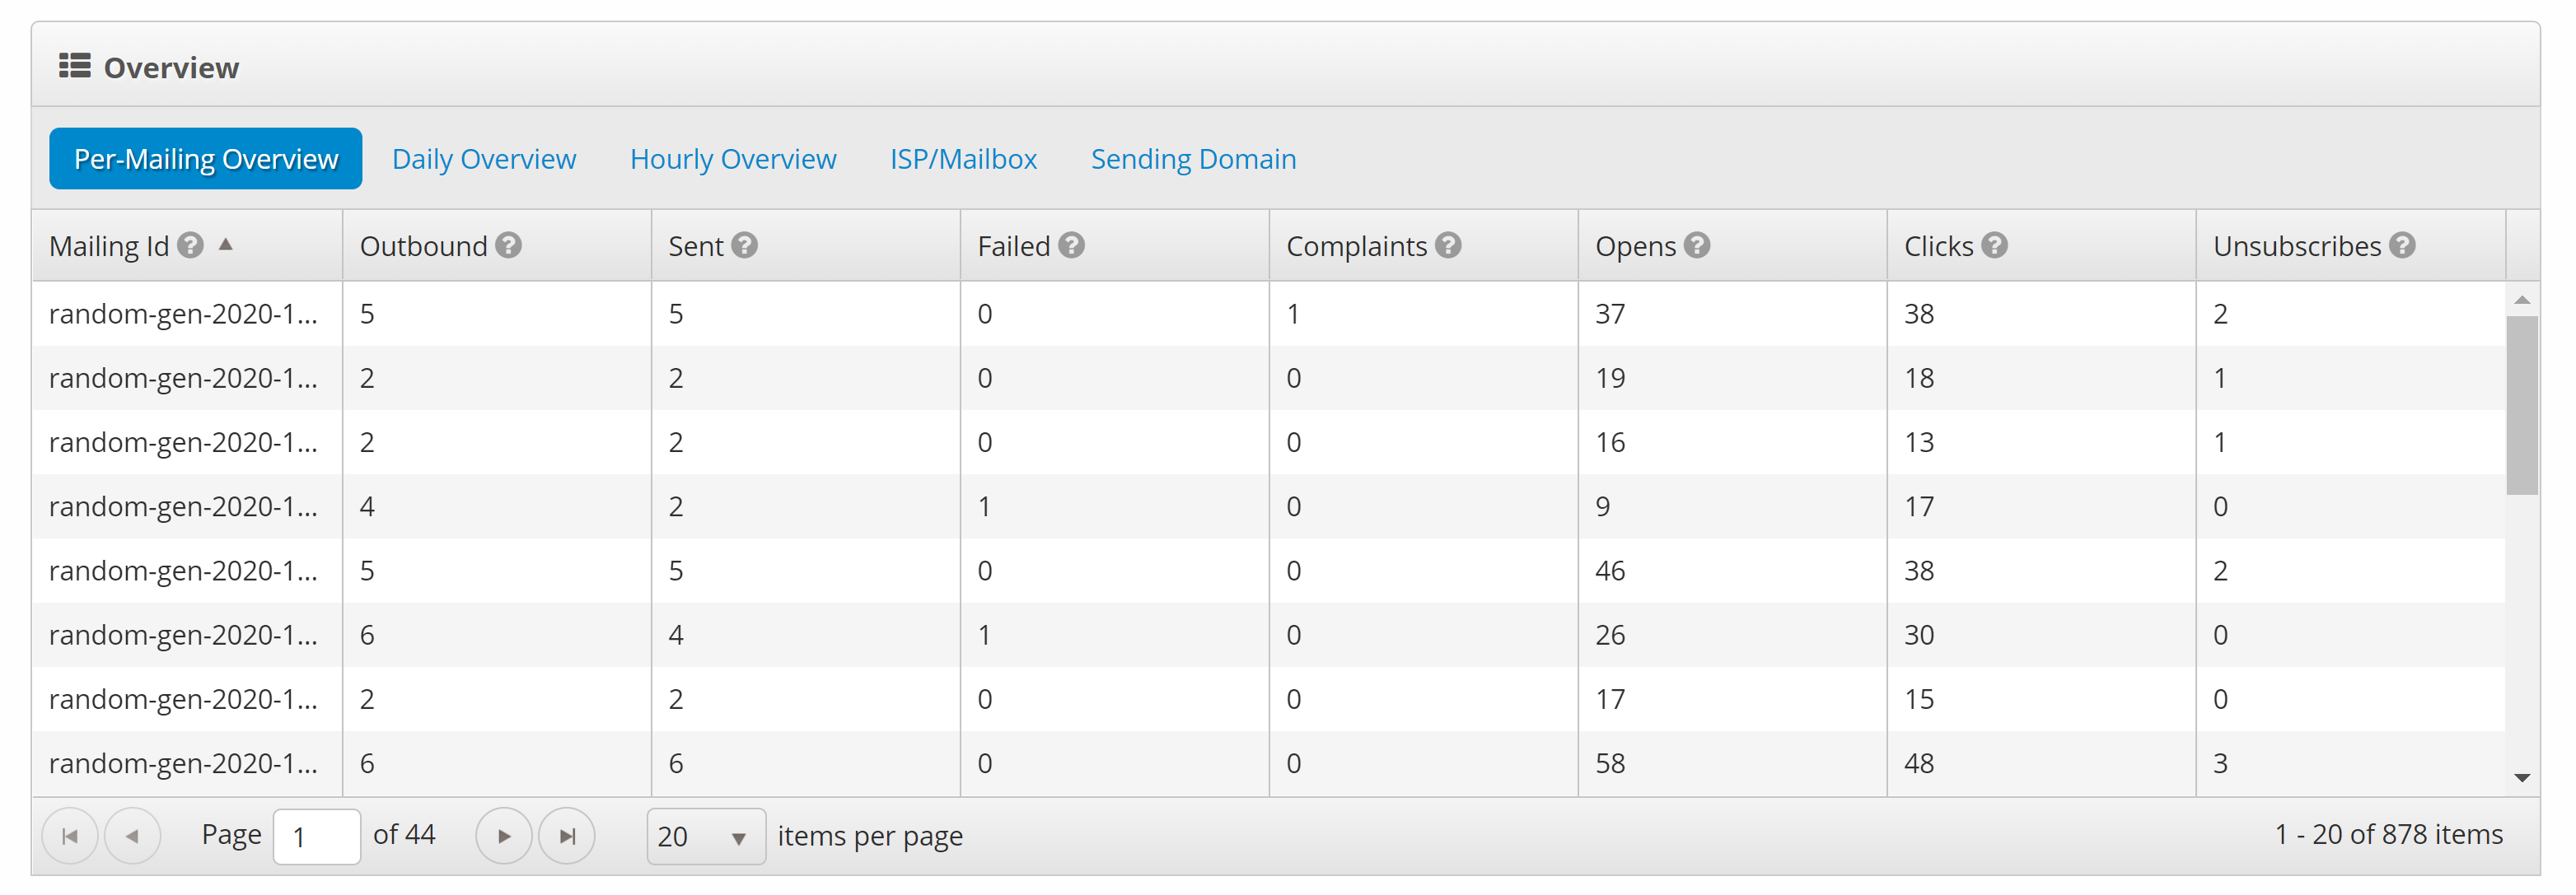Click the Sent column help icon

tap(744, 245)
